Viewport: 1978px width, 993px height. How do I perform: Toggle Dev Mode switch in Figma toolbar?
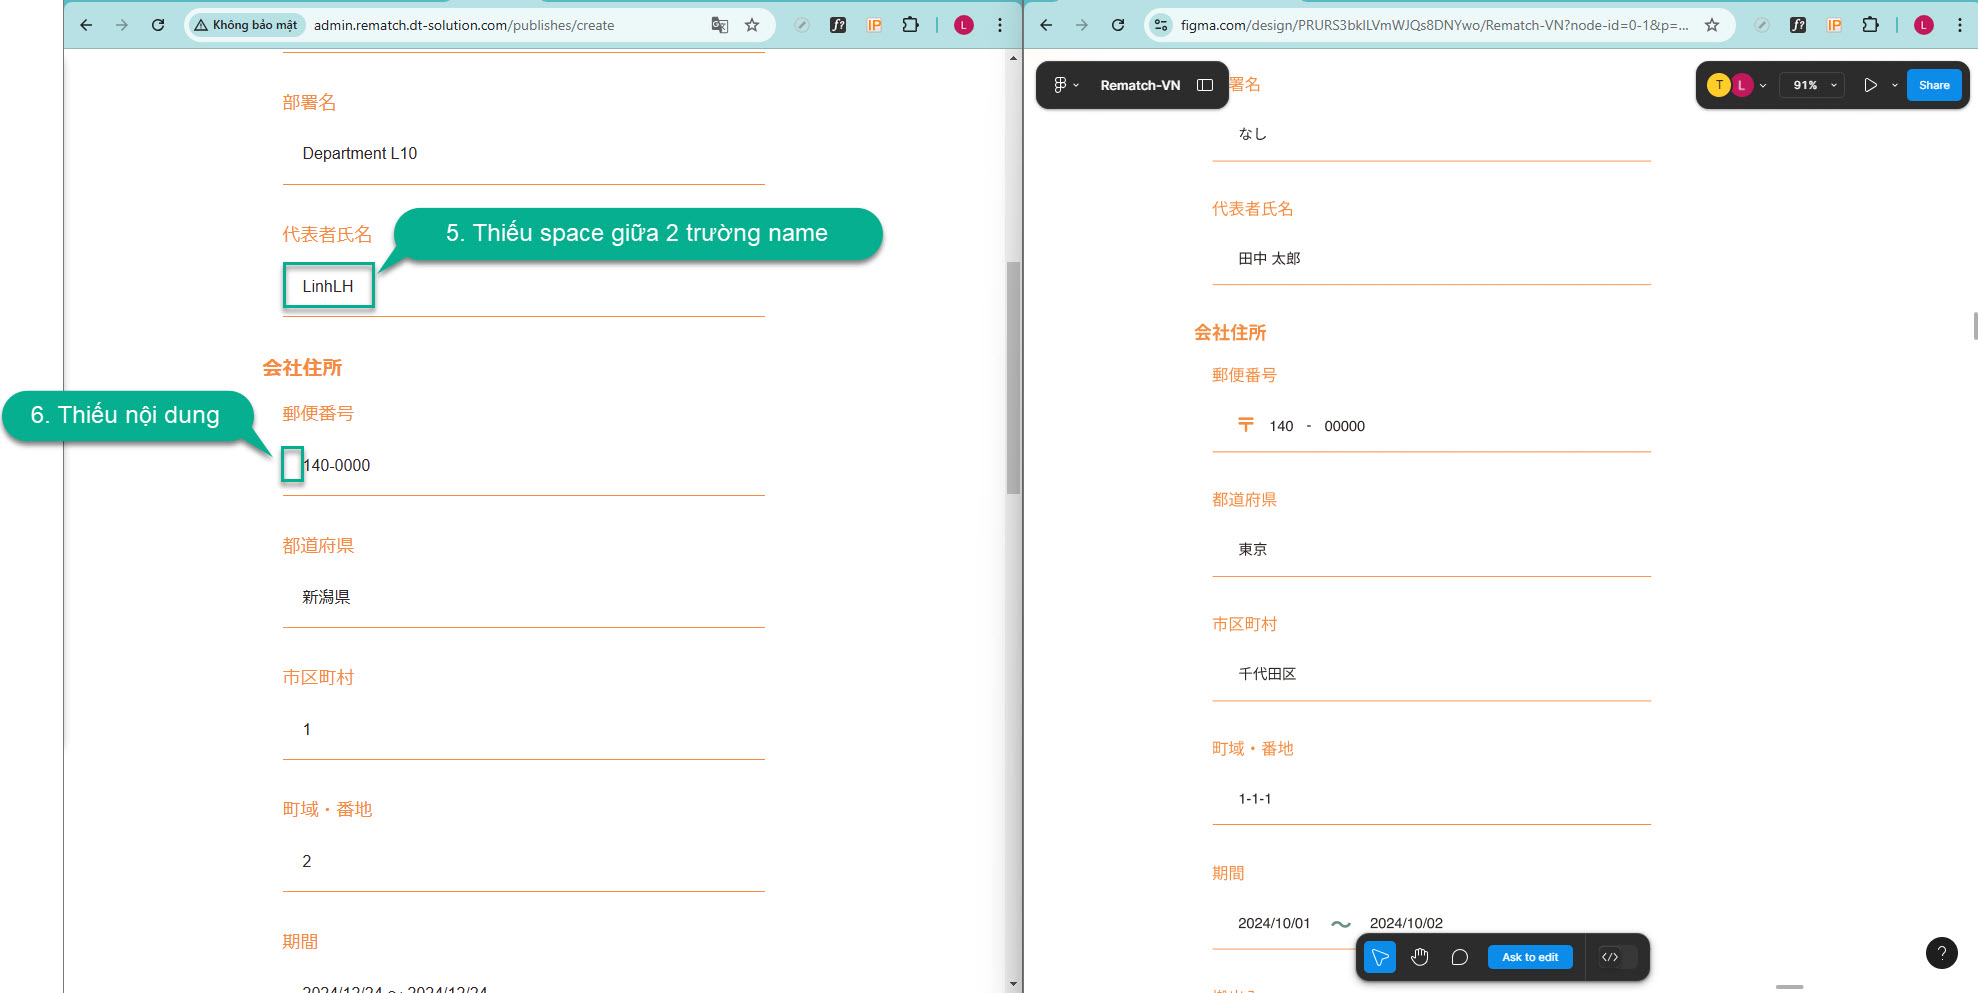click(x=1617, y=957)
